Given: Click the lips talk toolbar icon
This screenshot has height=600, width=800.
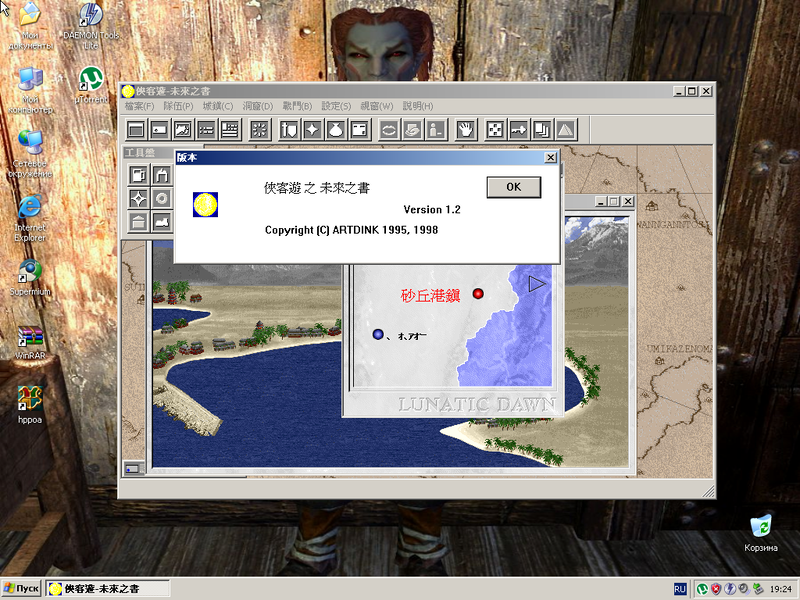Looking at the screenshot, I should pos(389,130).
